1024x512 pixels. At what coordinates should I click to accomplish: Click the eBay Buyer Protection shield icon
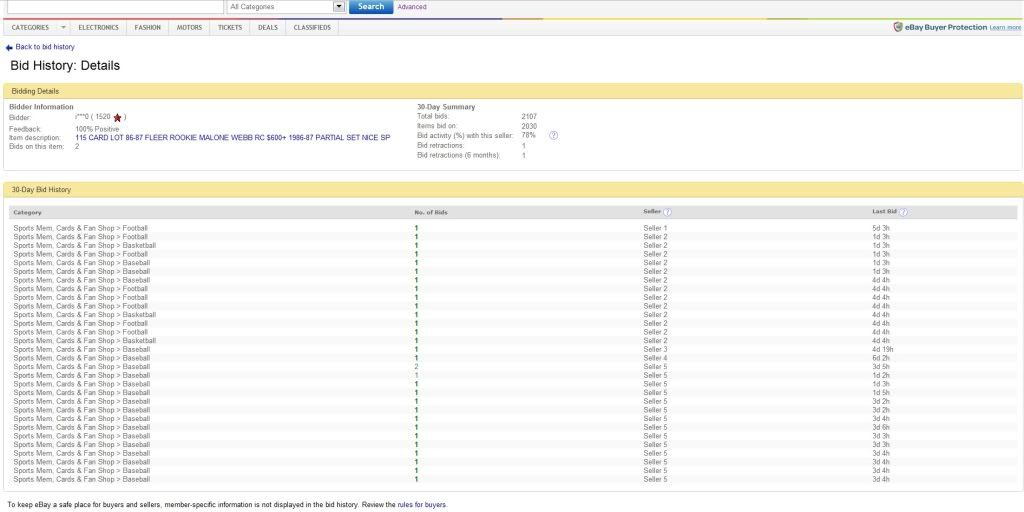point(898,27)
